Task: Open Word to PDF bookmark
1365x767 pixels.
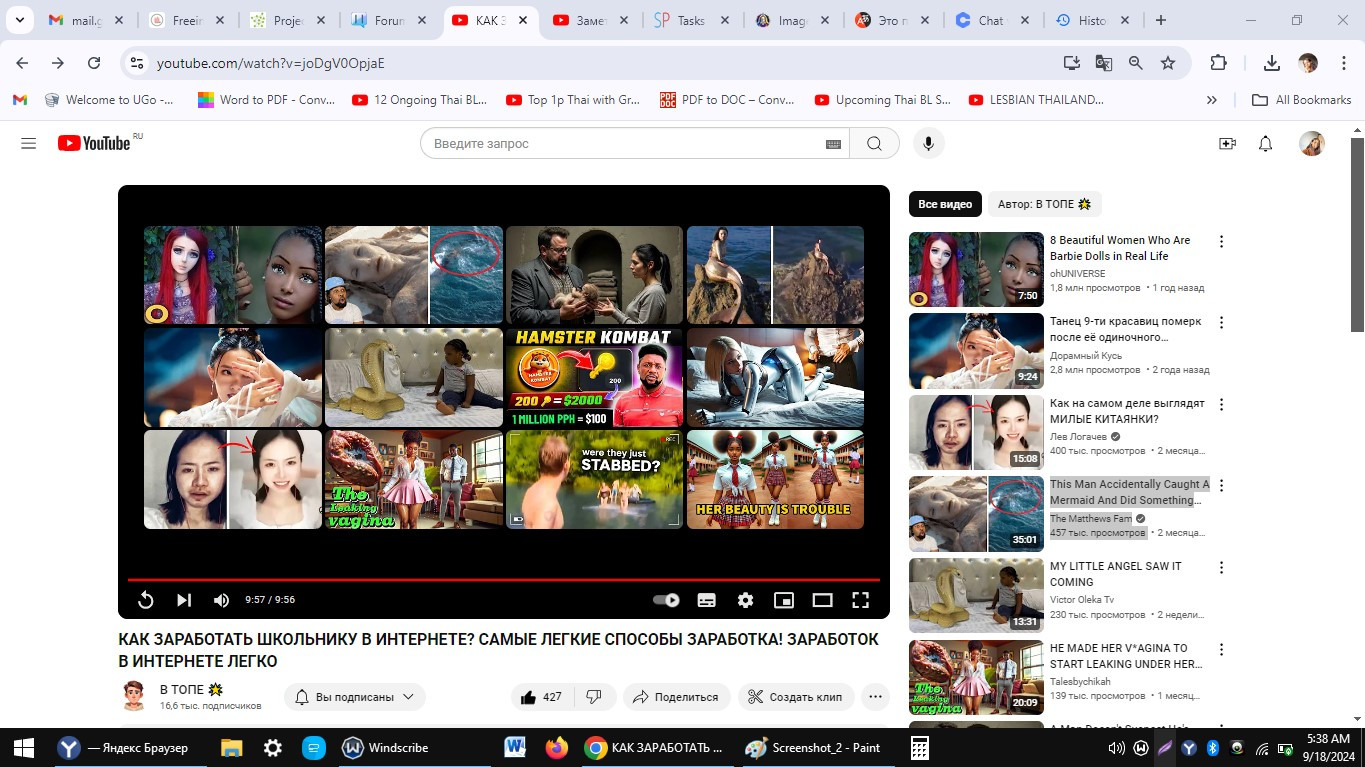Action: click(266, 100)
